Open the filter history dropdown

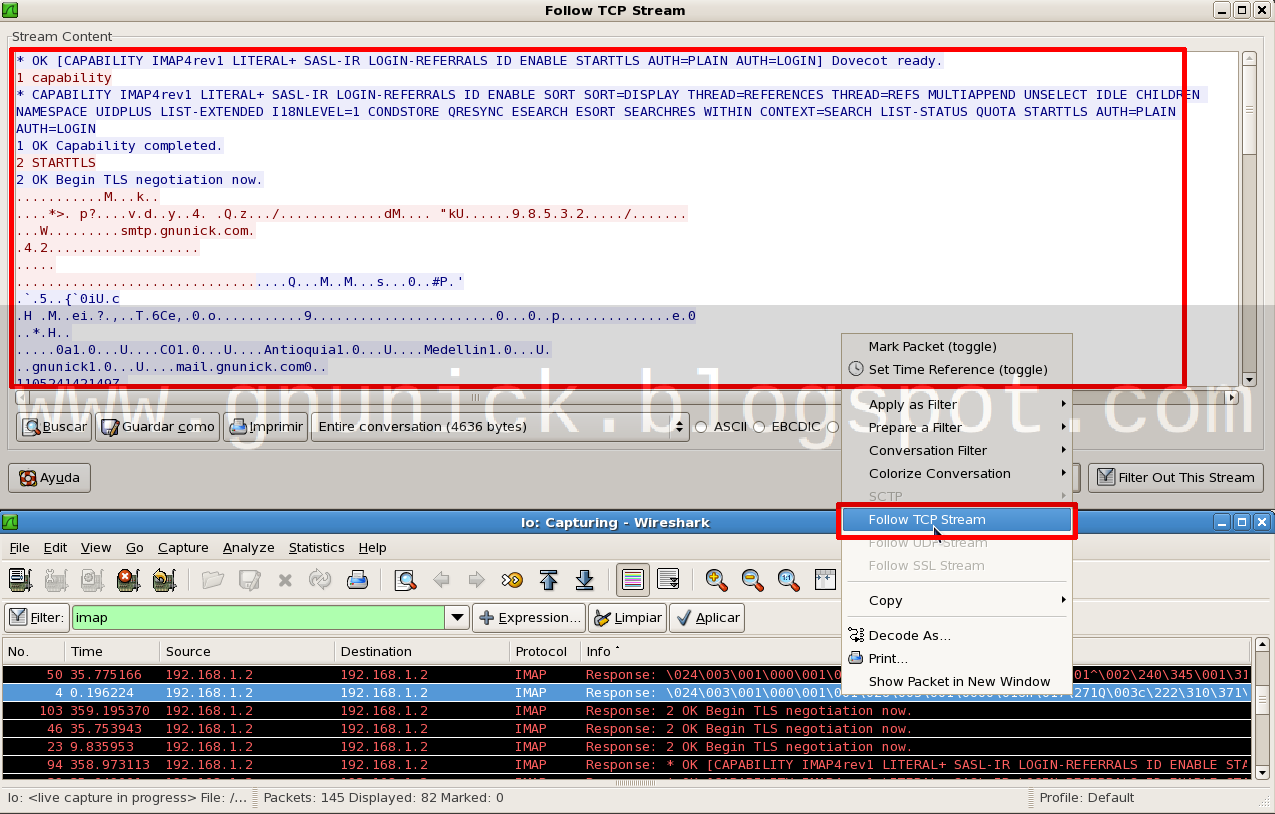pos(457,617)
